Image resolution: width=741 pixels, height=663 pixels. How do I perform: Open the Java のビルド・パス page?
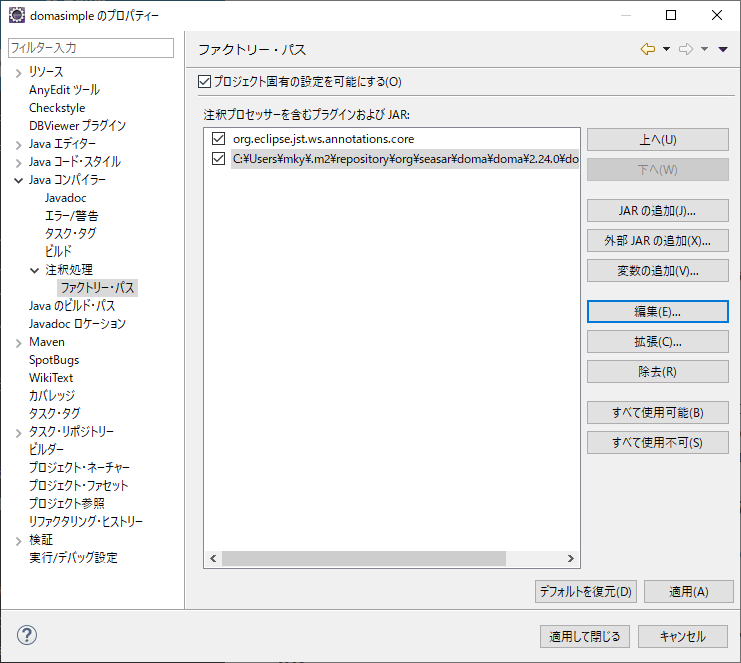click(x=71, y=306)
